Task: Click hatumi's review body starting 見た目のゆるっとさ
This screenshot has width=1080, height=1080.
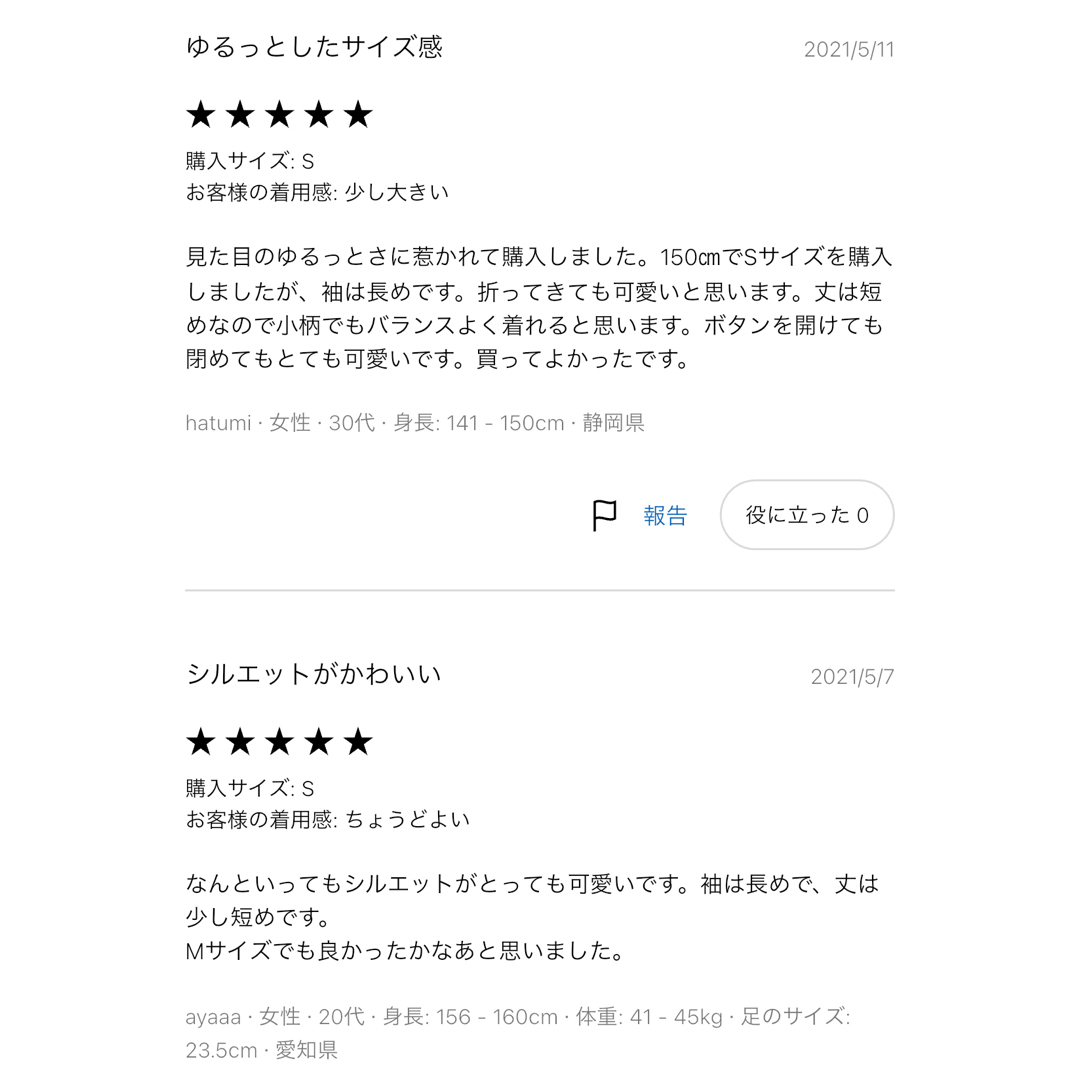Action: tap(539, 308)
